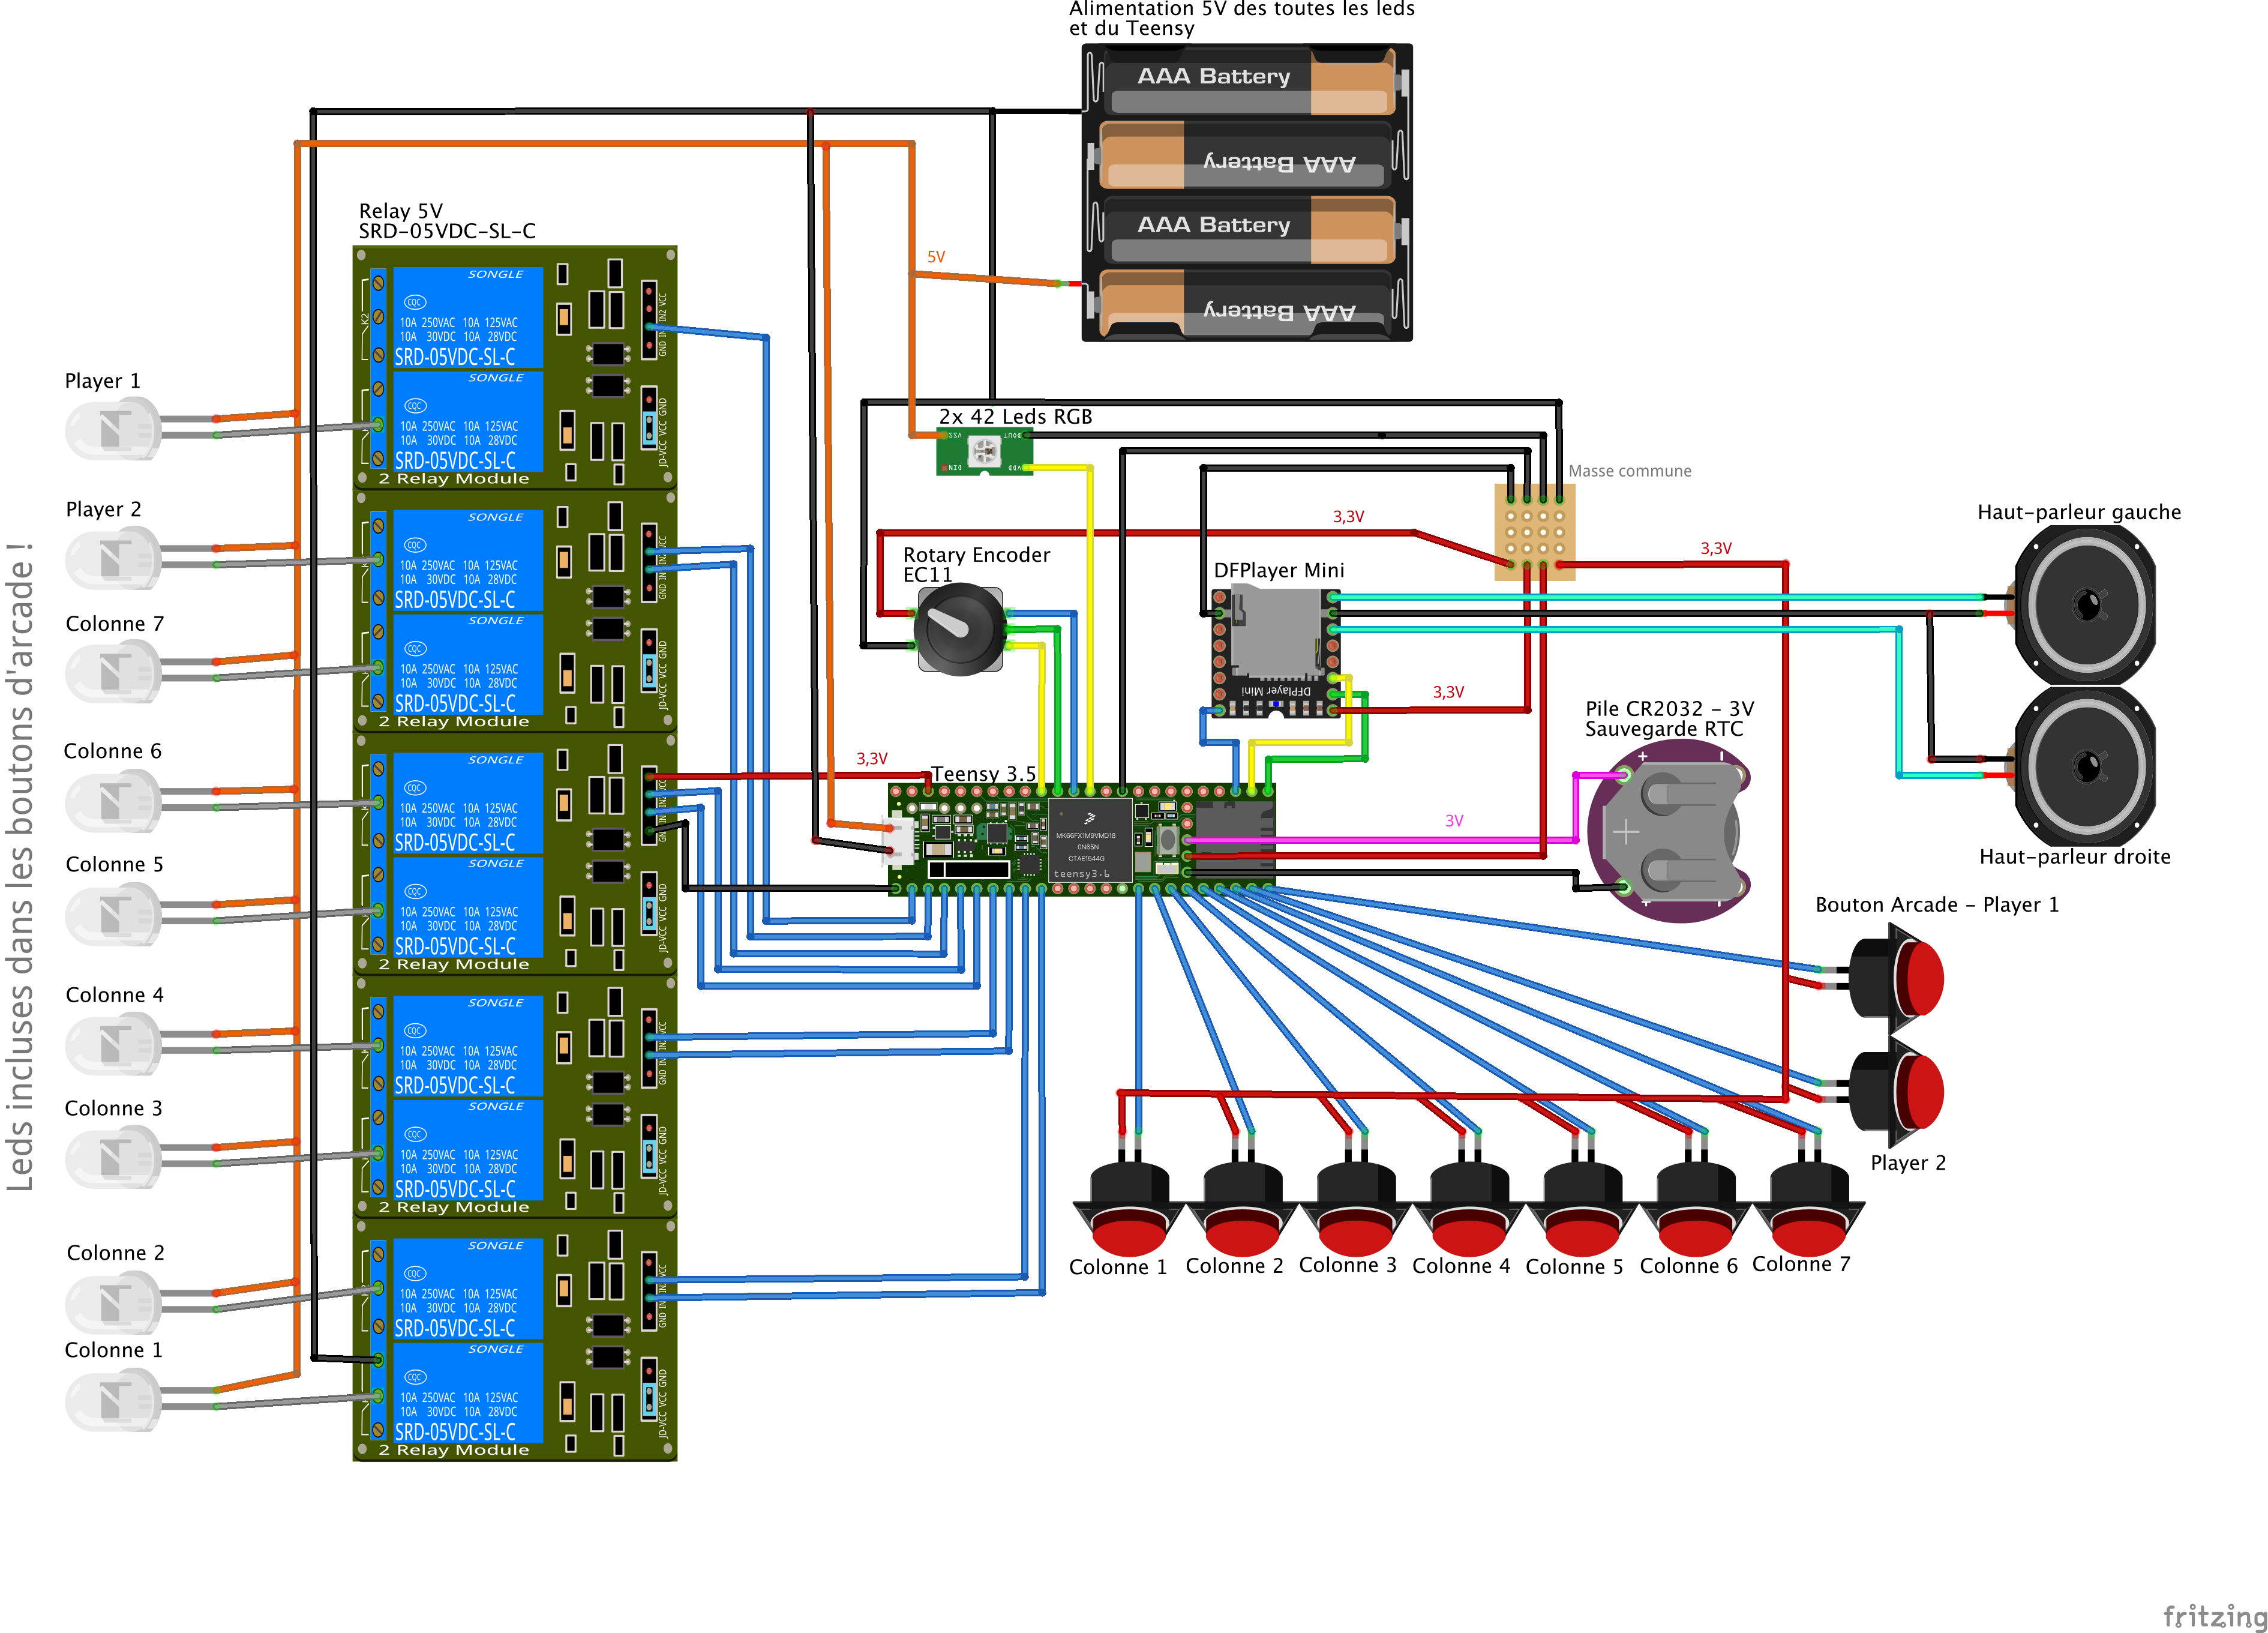Select the DFPlayer Mini module
Screen dimensions: 2268x1633
pos(1275,652)
